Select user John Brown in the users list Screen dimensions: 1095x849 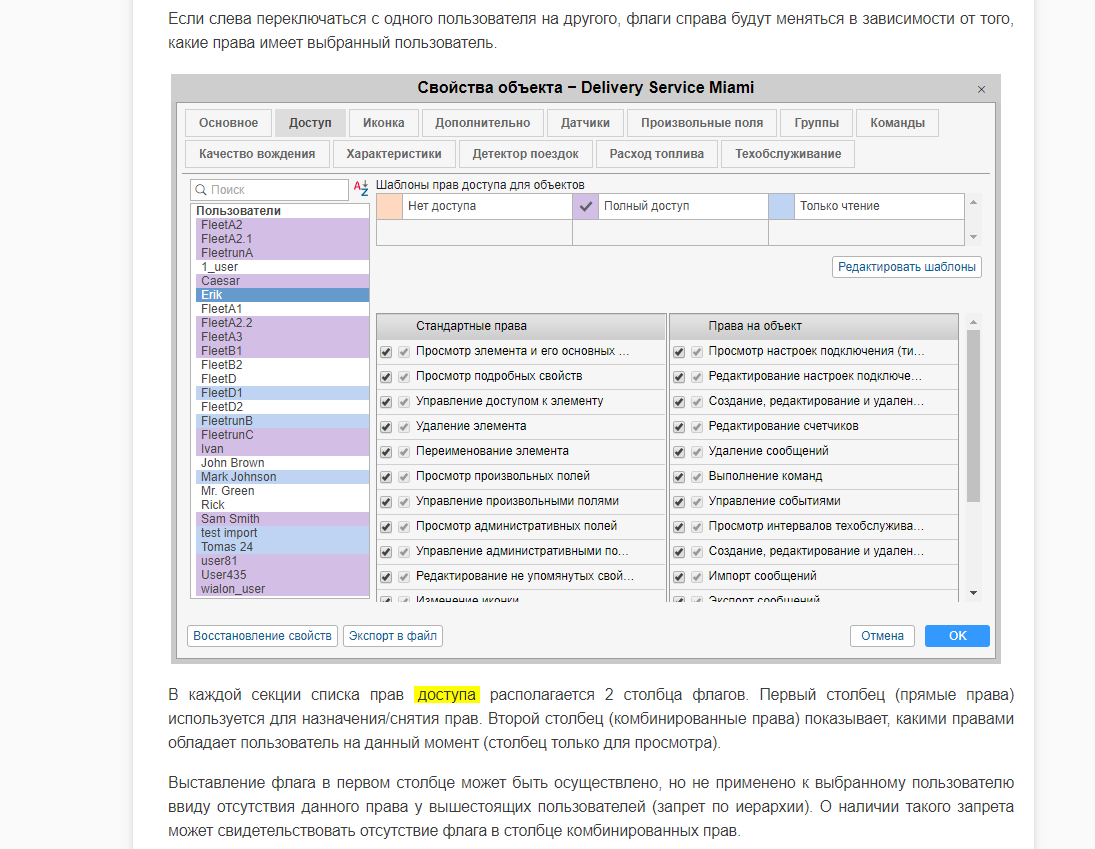click(x=232, y=463)
